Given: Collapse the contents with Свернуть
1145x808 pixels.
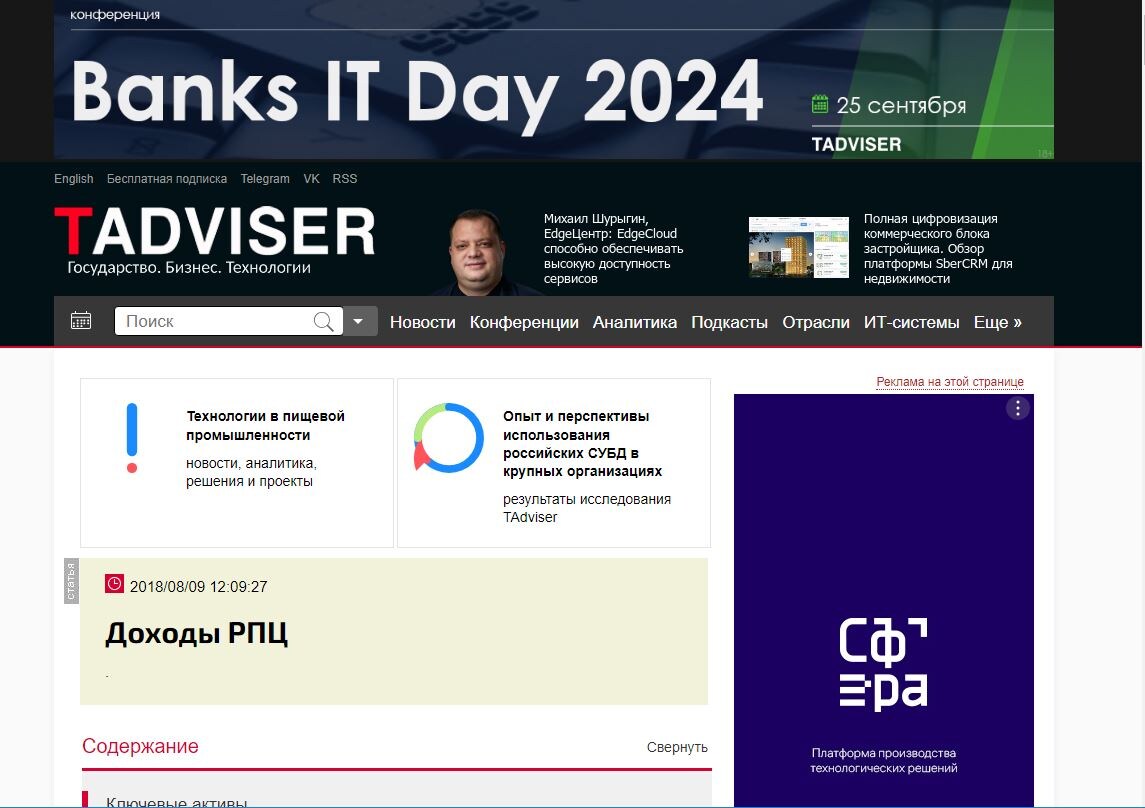Looking at the screenshot, I should tap(677, 747).
